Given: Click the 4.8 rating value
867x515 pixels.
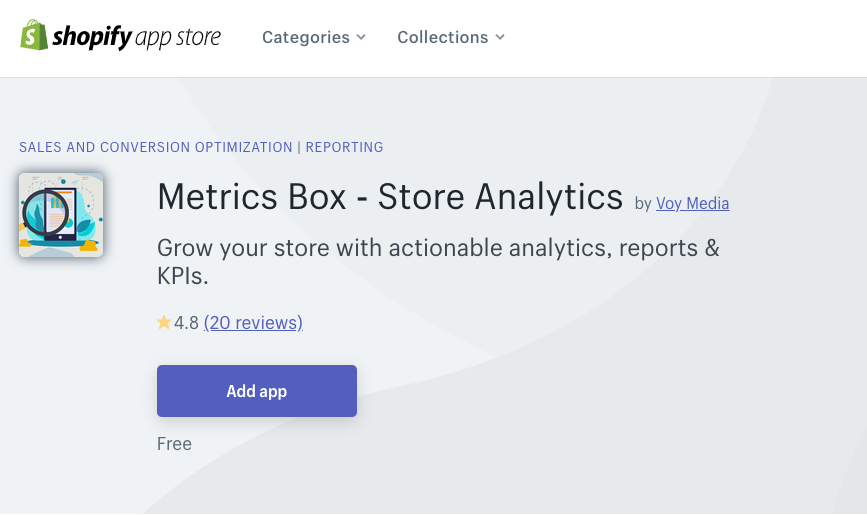Looking at the screenshot, I should [x=186, y=322].
